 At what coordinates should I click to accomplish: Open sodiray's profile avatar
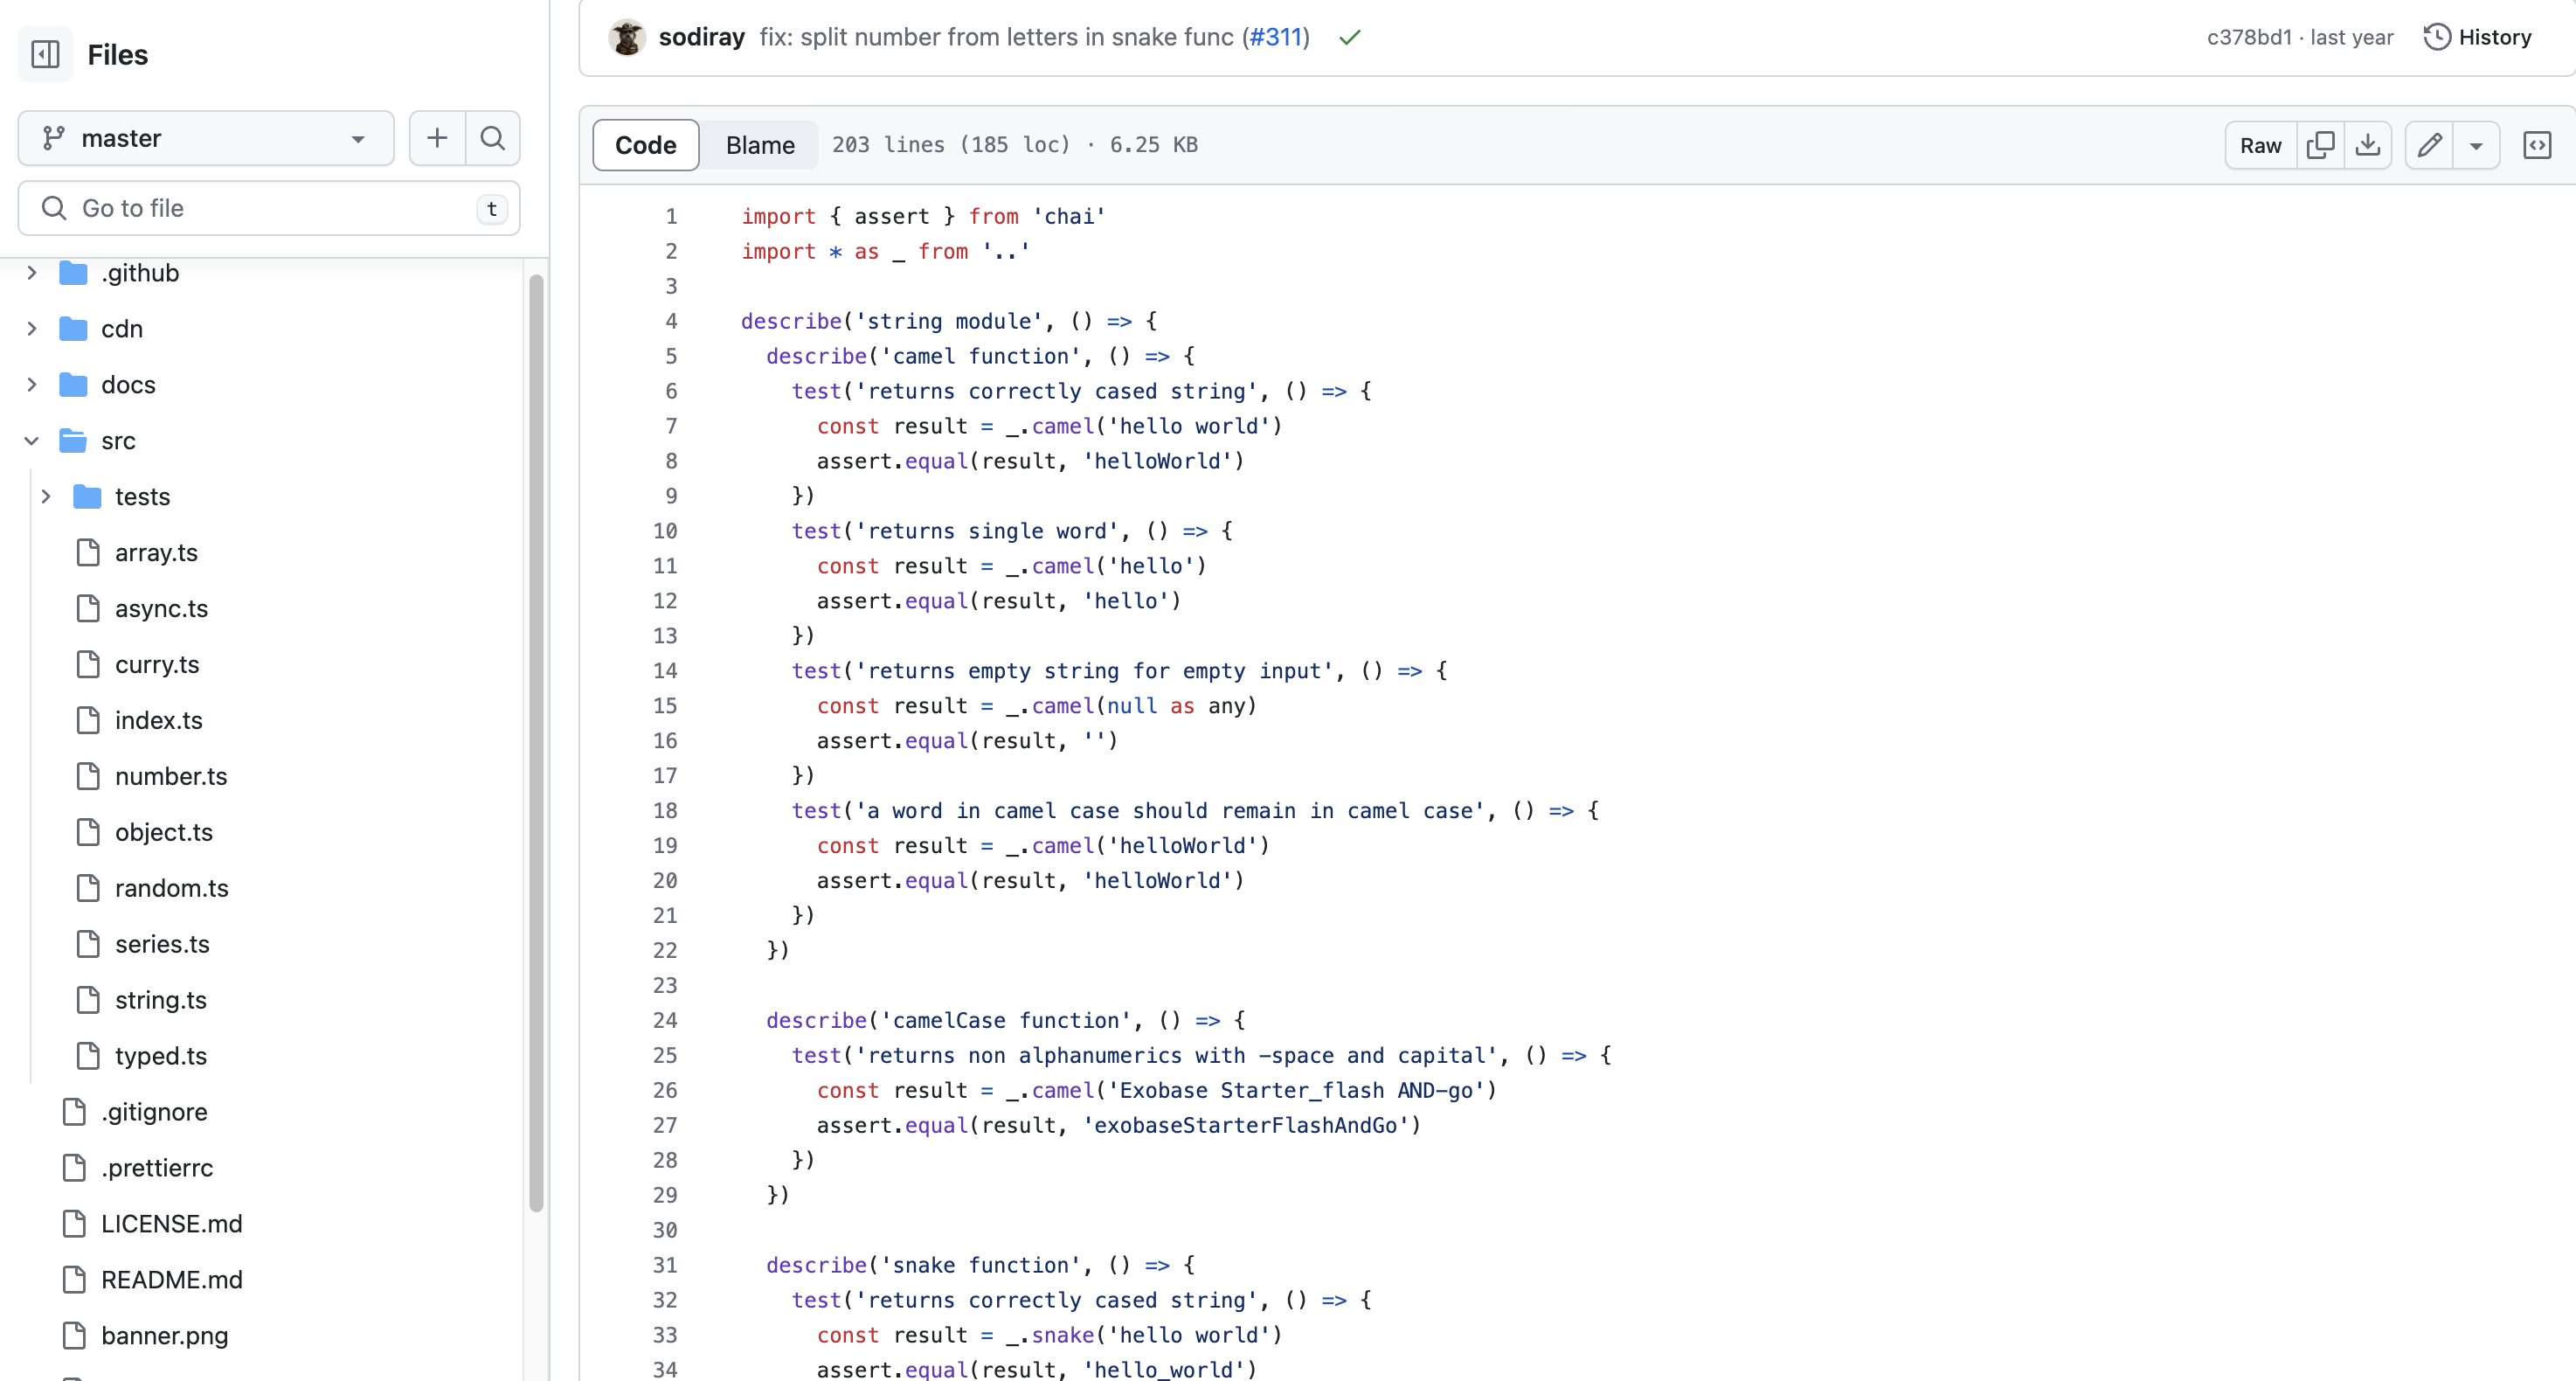click(626, 37)
